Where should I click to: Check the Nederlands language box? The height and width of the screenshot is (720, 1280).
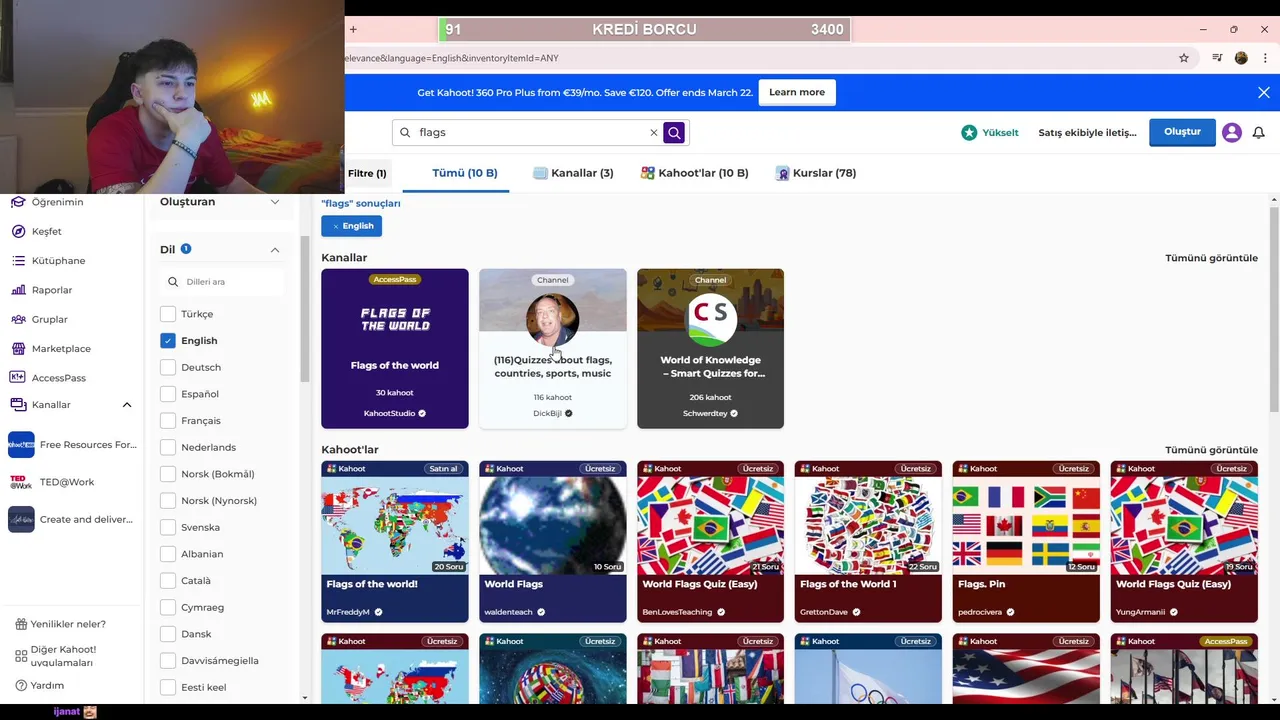point(168,447)
